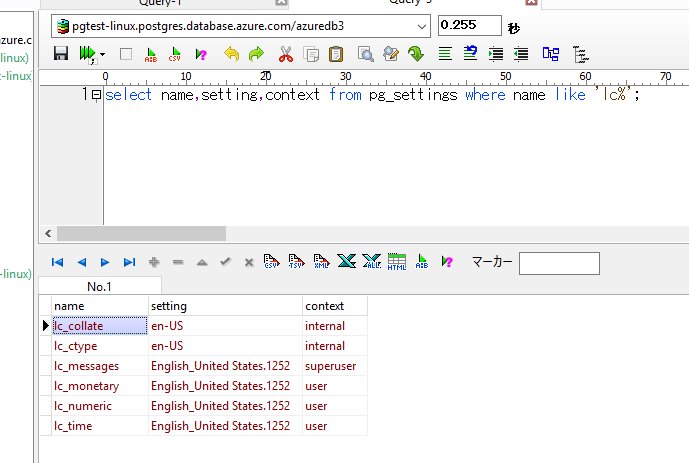689x463 pixels.
Task: Open the run query dropdown arrow
Action: coord(102,55)
